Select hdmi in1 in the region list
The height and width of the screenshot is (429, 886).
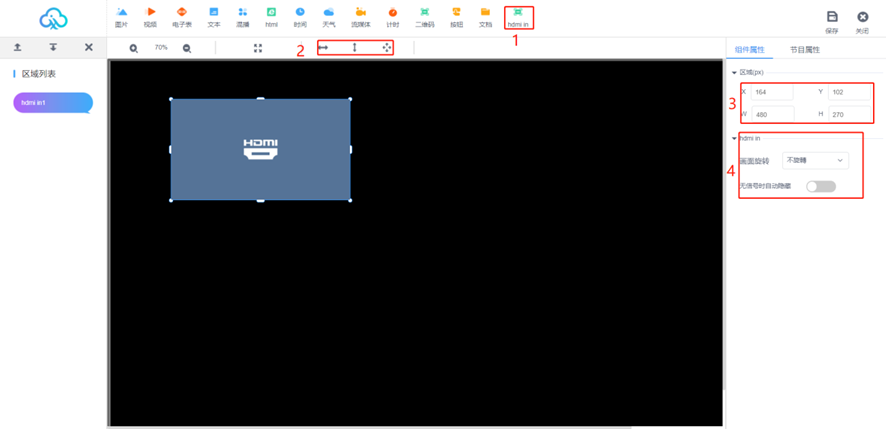pyautogui.click(x=52, y=103)
